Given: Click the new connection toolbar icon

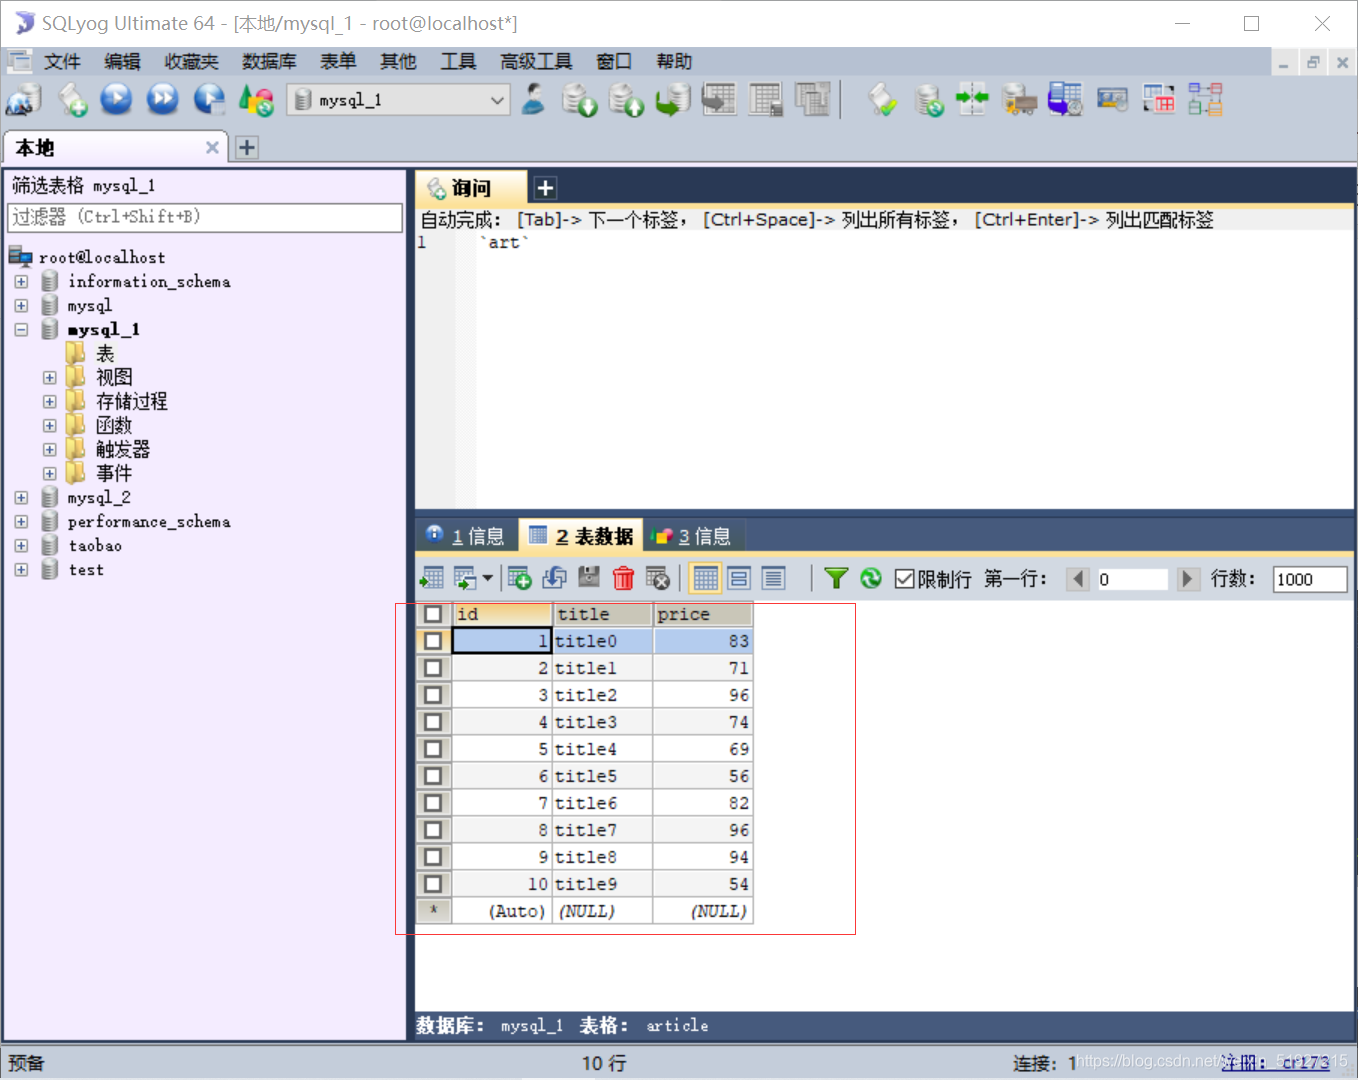Looking at the screenshot, I should (23, 100).
